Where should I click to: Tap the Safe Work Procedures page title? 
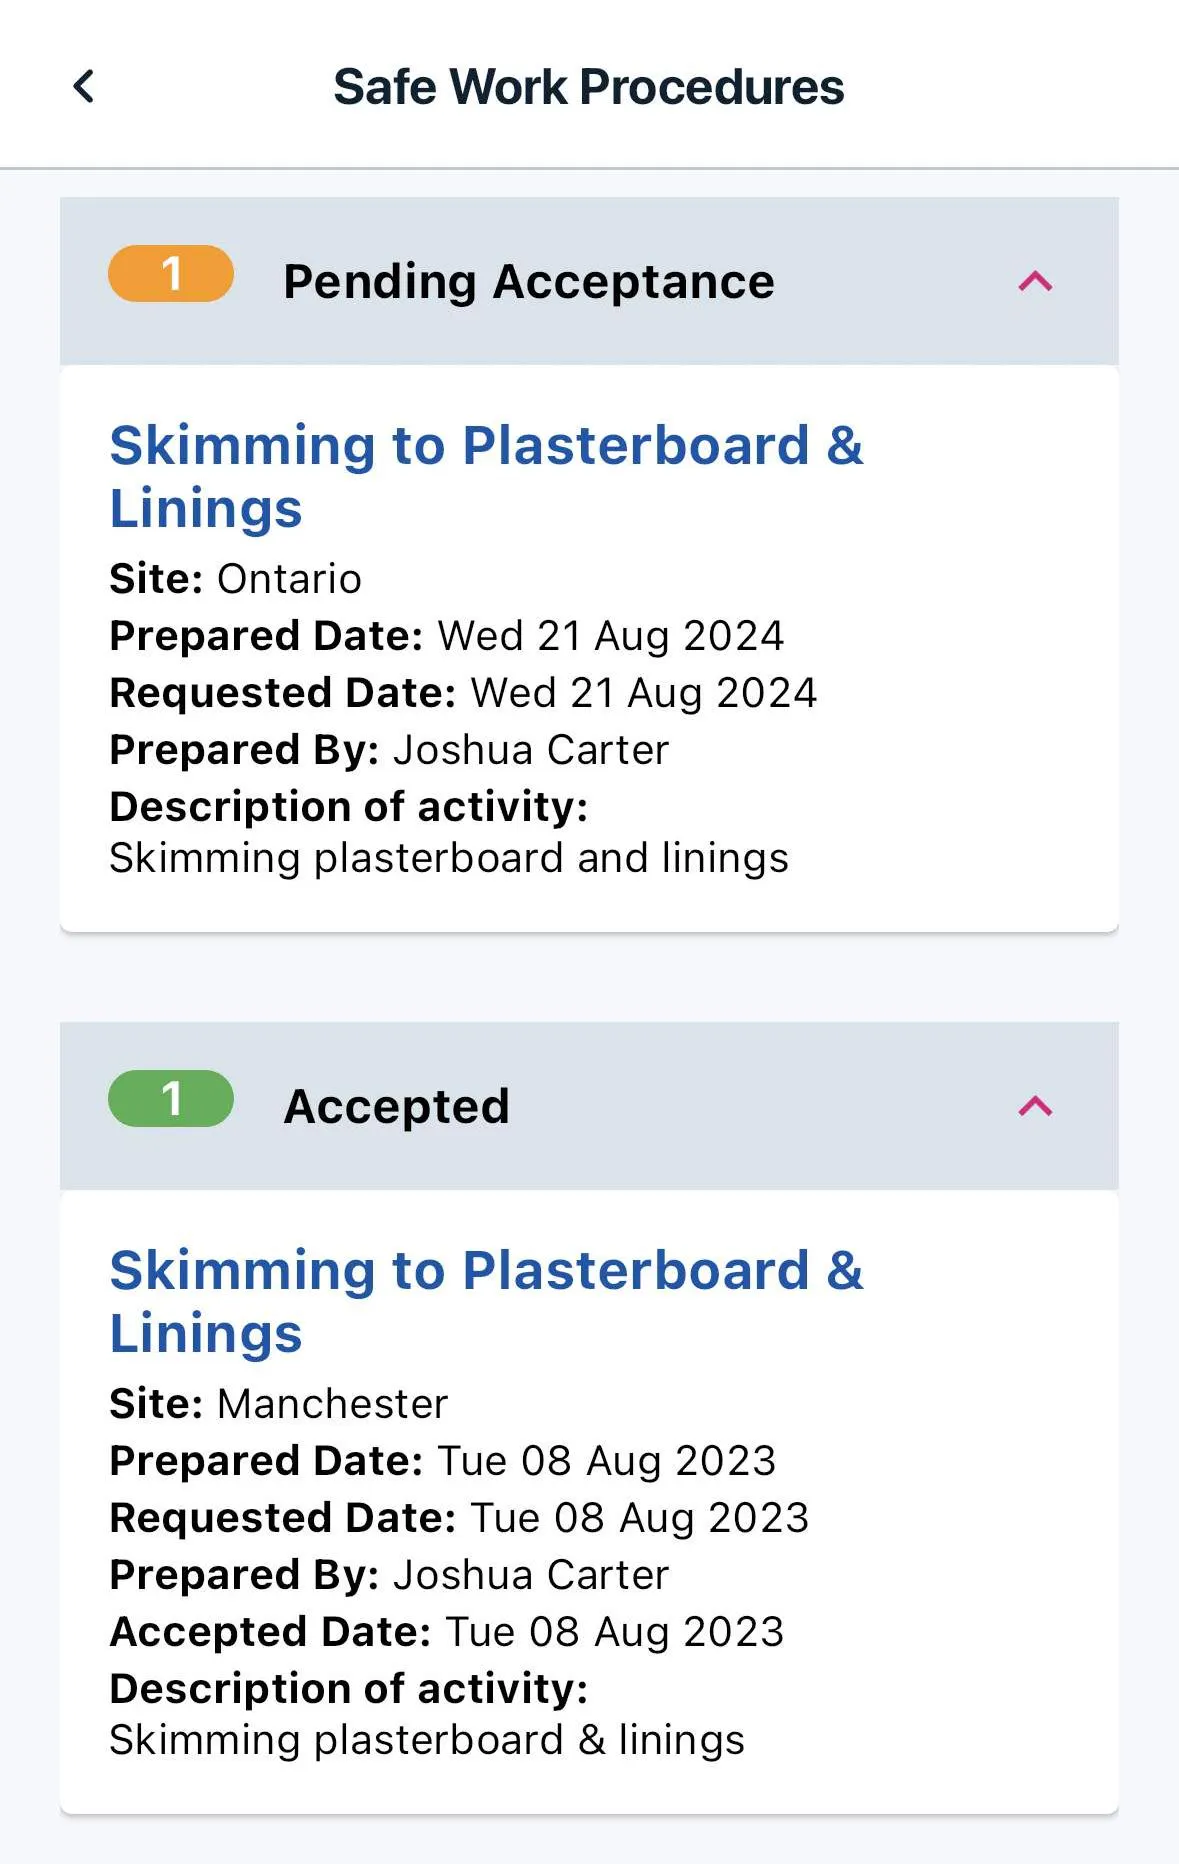click(588, 87)
